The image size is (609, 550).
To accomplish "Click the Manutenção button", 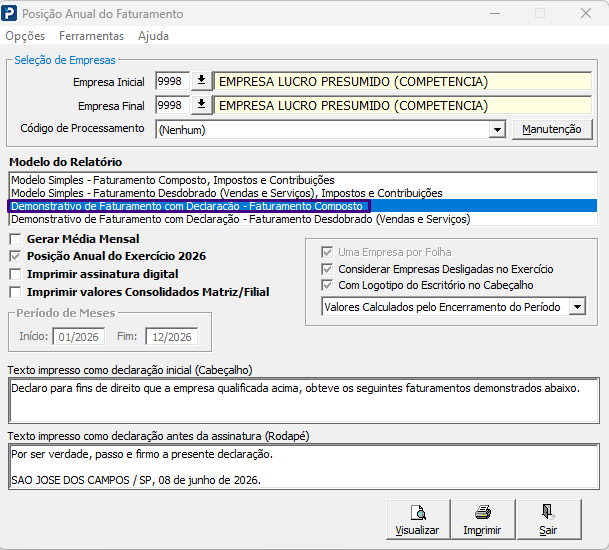I will pyautogui.click(x=552, y=129).
